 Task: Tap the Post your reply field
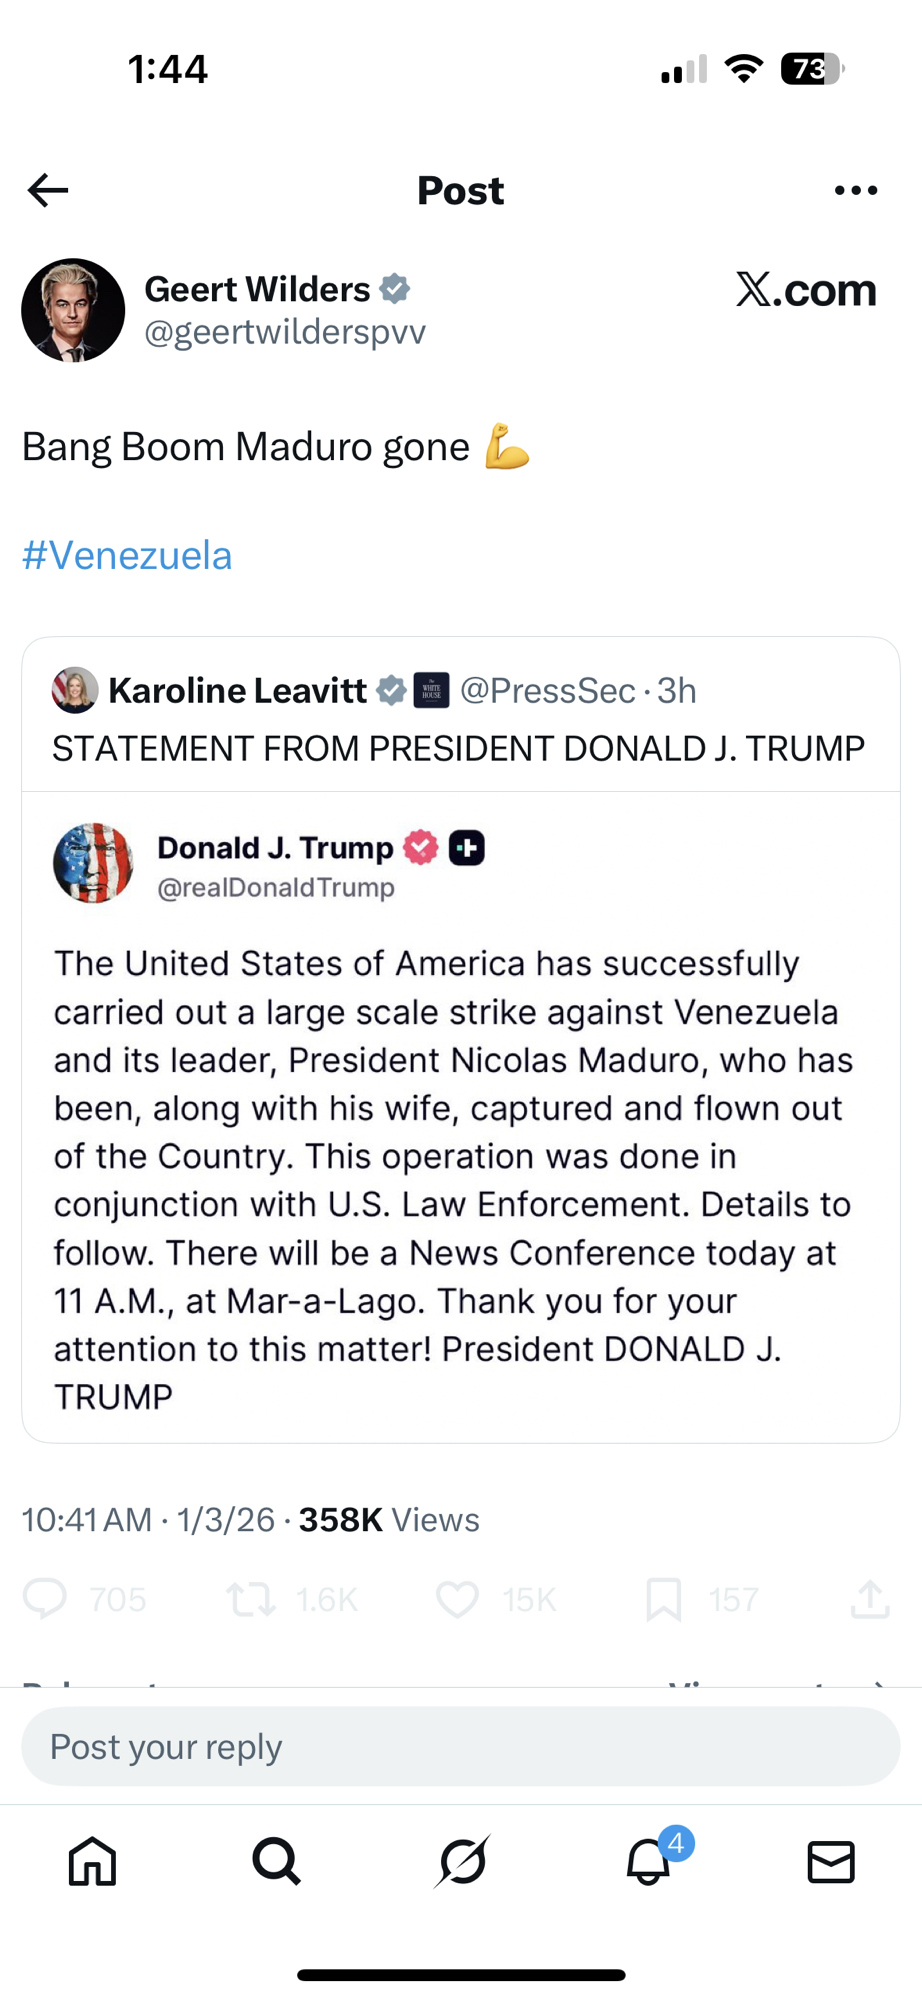point(460,1747)
